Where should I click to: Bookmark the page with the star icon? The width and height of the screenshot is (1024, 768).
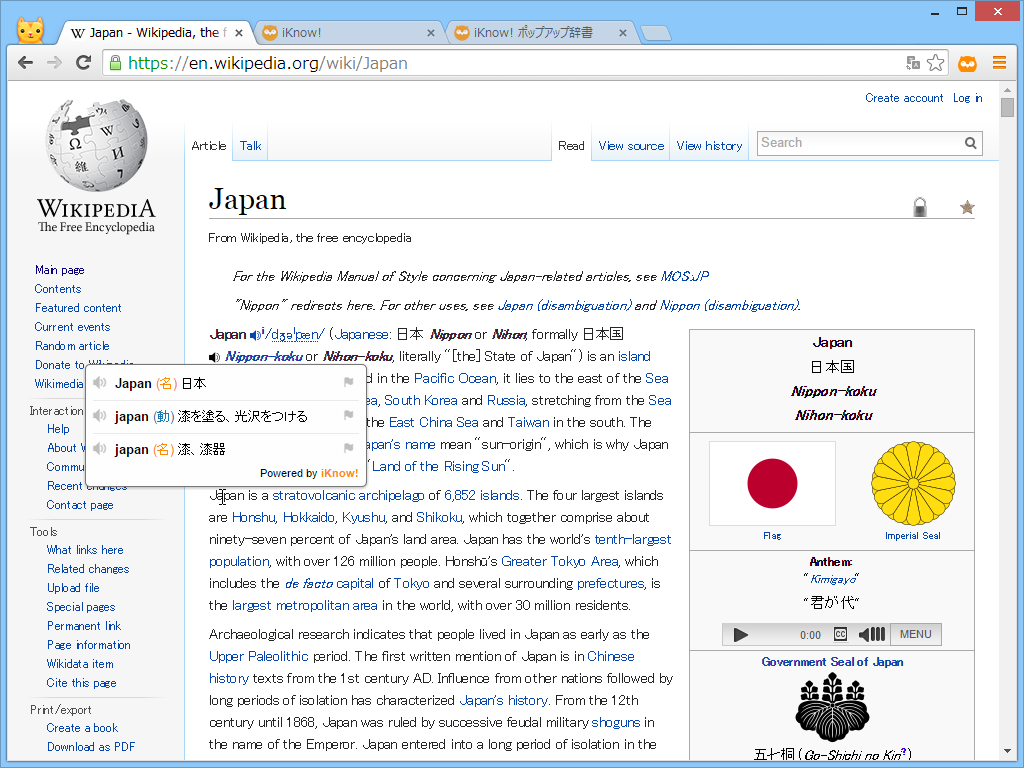(x=935, y=63)
